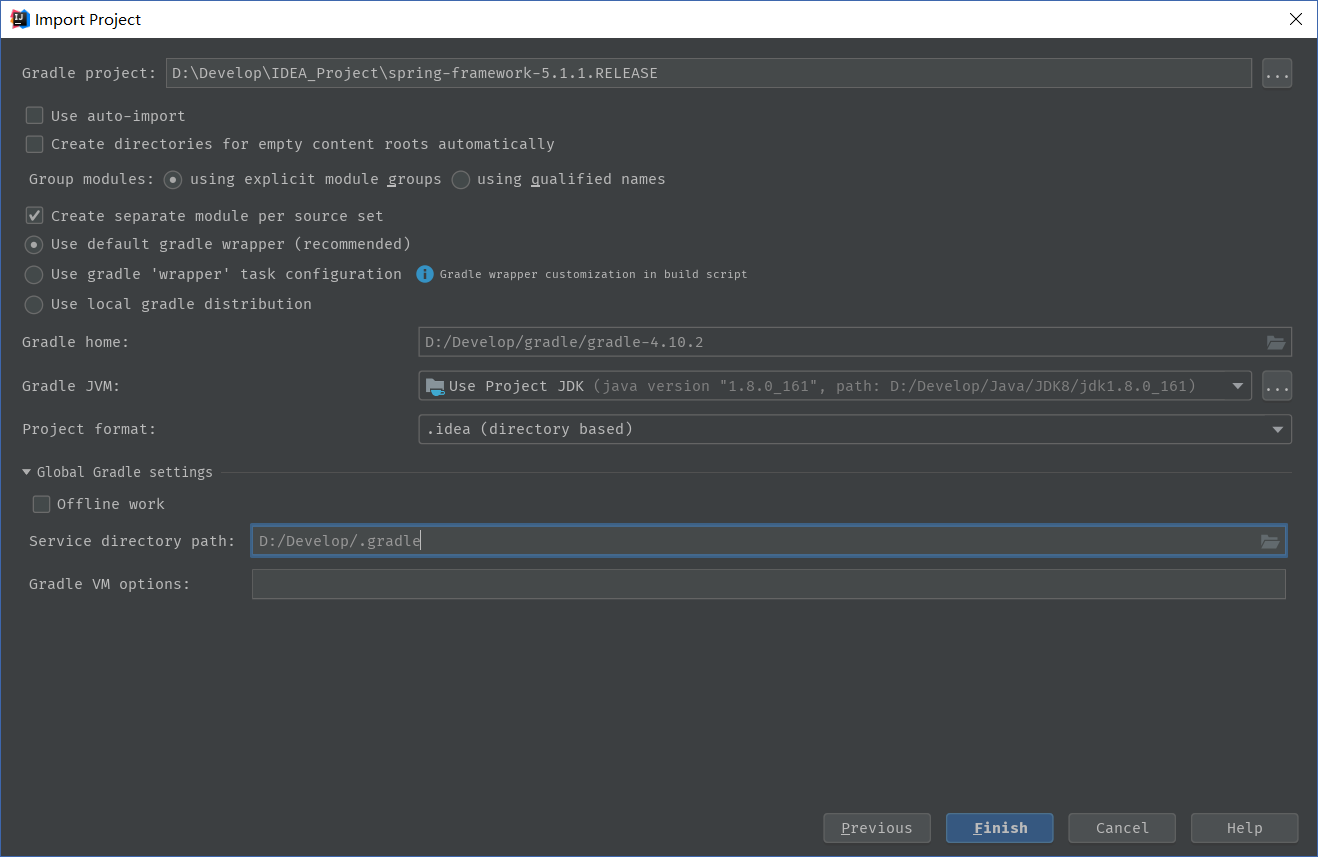Click the 'Service directory path:' label
Screen dimensions: 1318x857
(x=132, y=541)
